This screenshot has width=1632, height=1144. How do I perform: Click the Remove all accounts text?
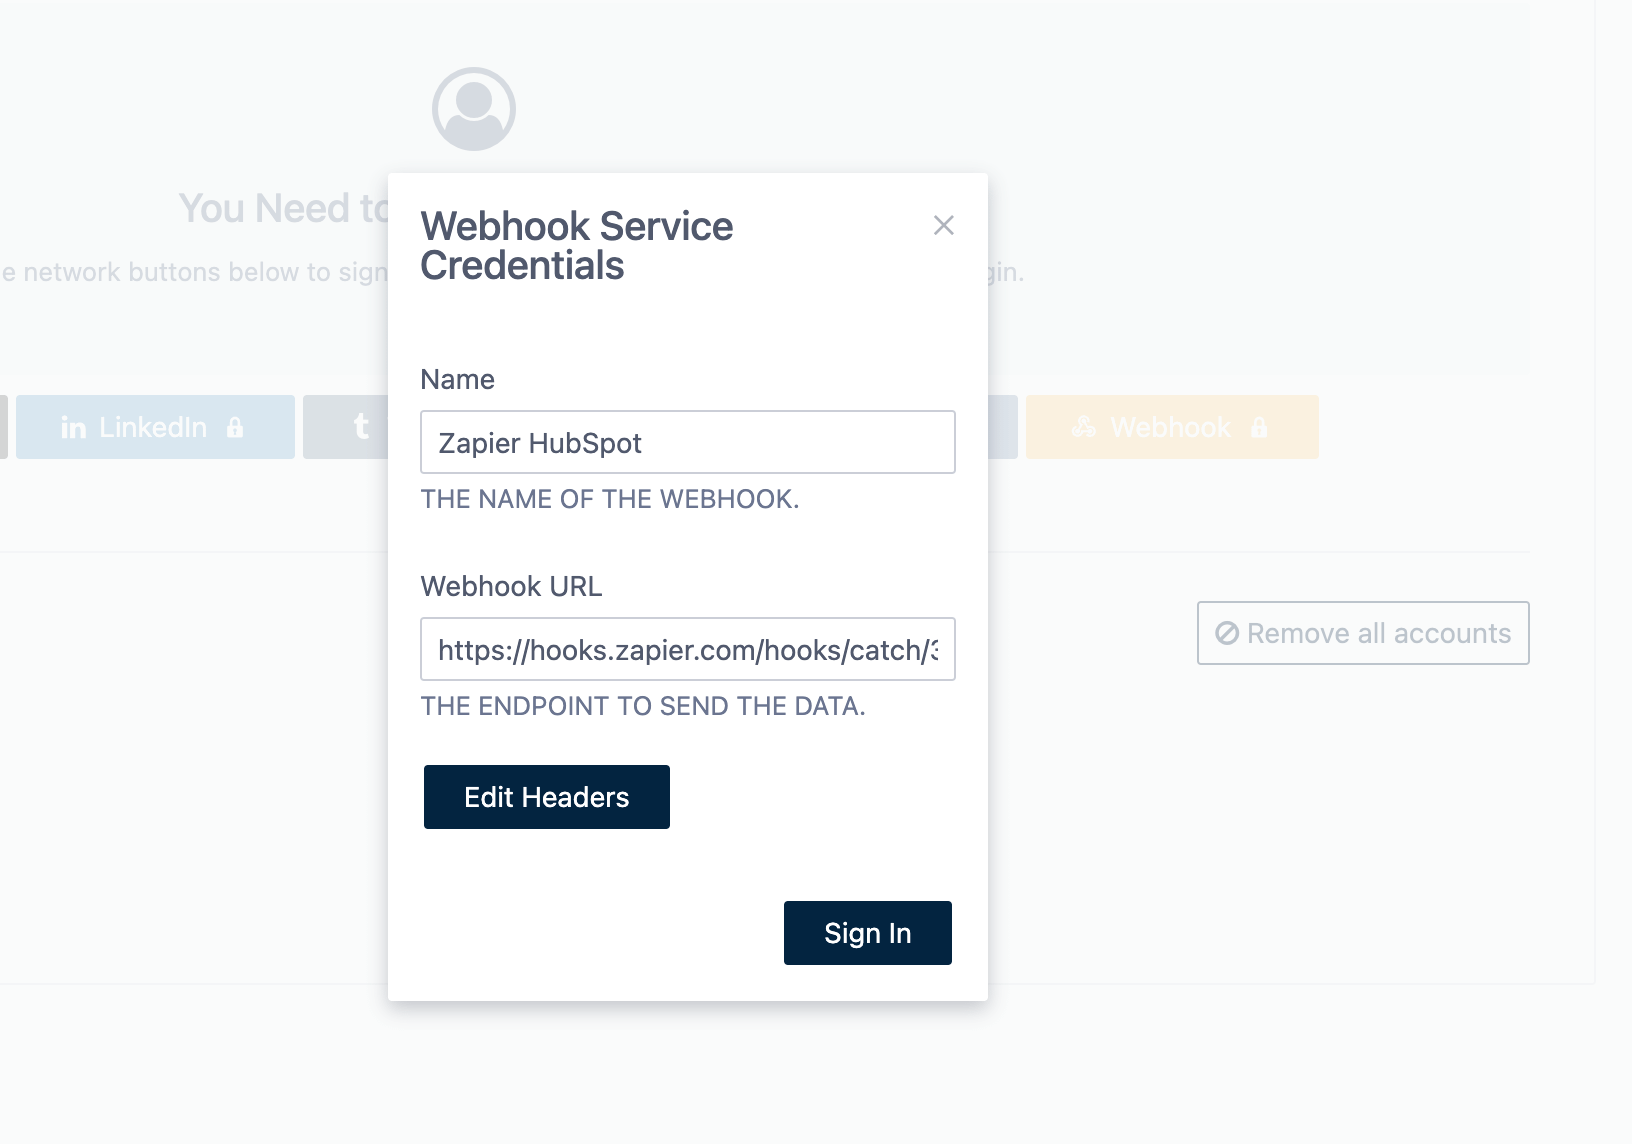coord(1378,634)
